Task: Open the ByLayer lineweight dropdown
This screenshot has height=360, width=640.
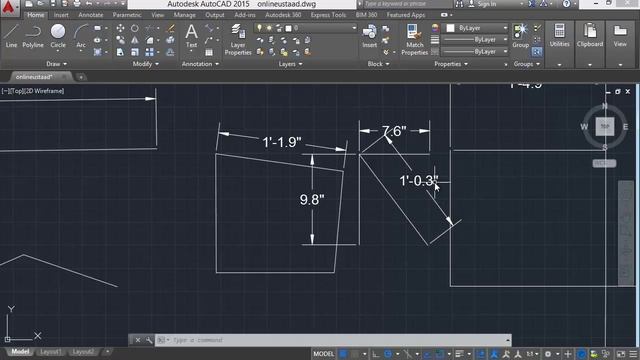Action: point(476,40)
